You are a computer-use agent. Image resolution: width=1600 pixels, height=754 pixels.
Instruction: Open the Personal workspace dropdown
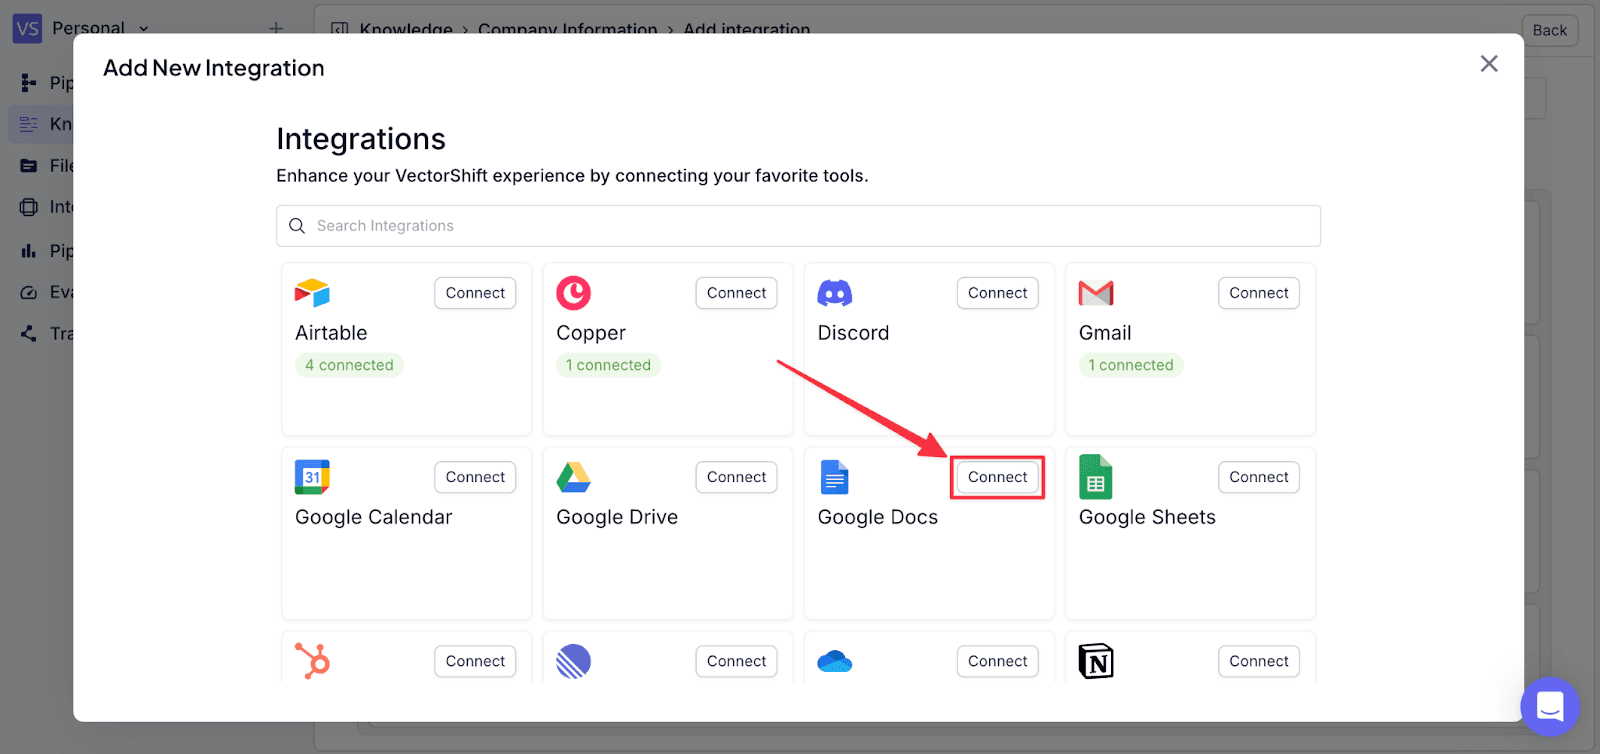pos(100,28)
